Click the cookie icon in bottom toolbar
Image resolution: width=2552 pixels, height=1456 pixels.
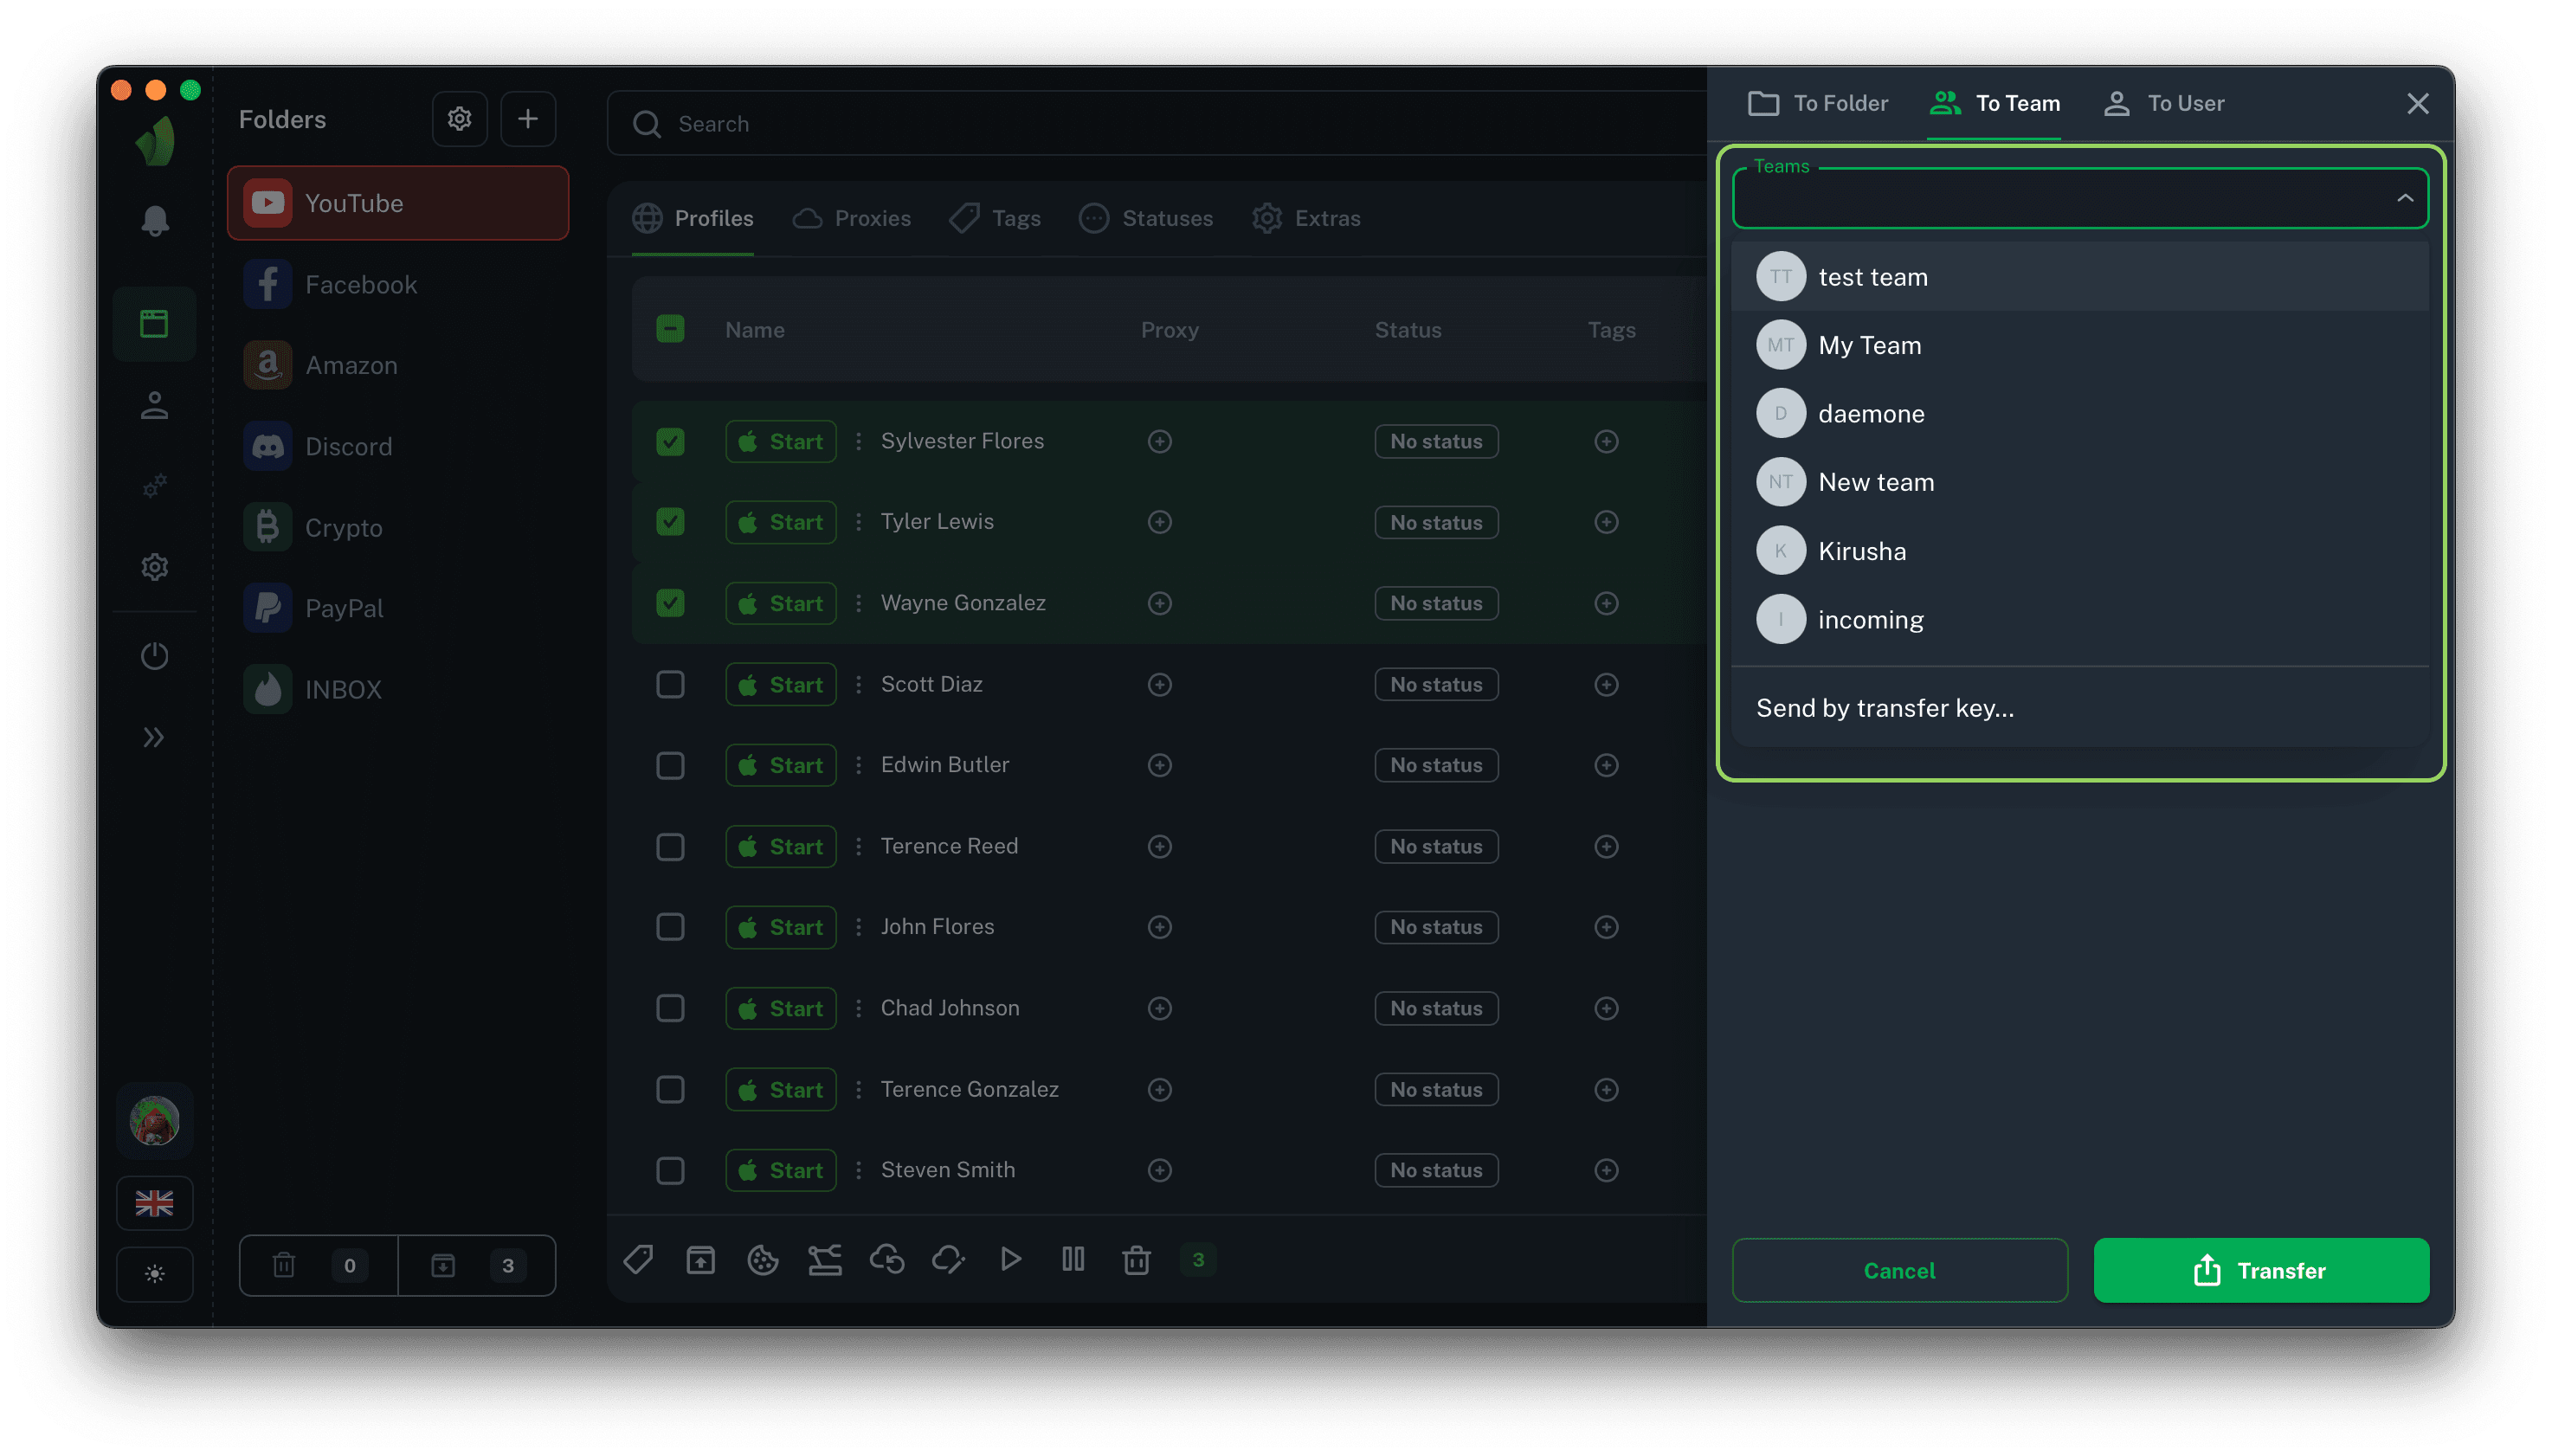point(763,1260)
